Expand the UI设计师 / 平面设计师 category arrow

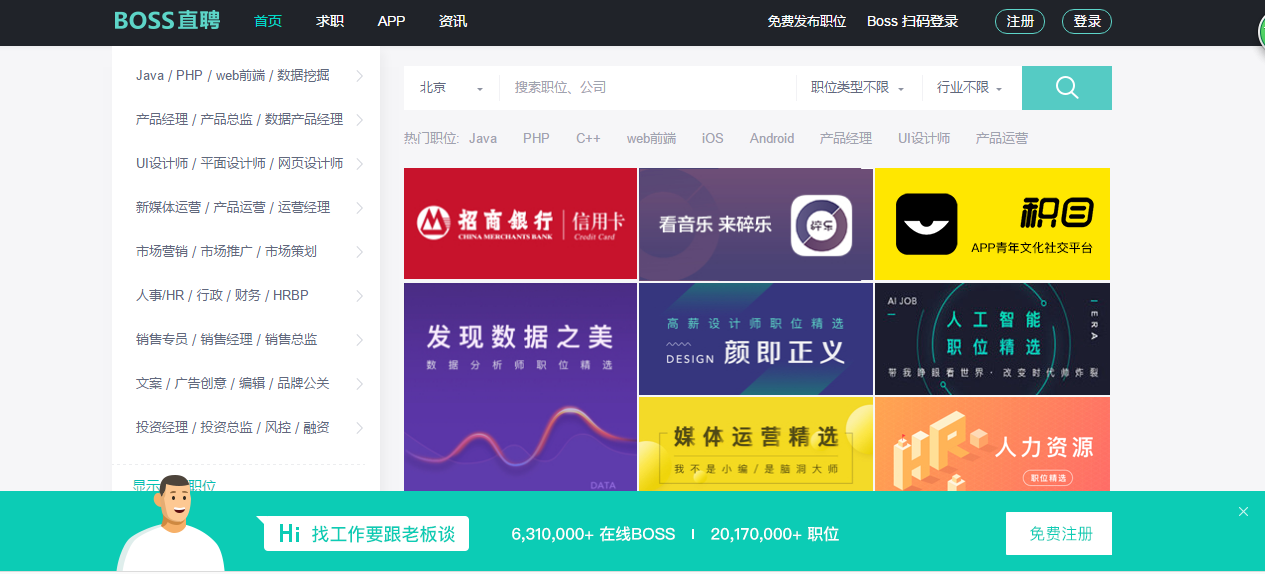(359, 164)
